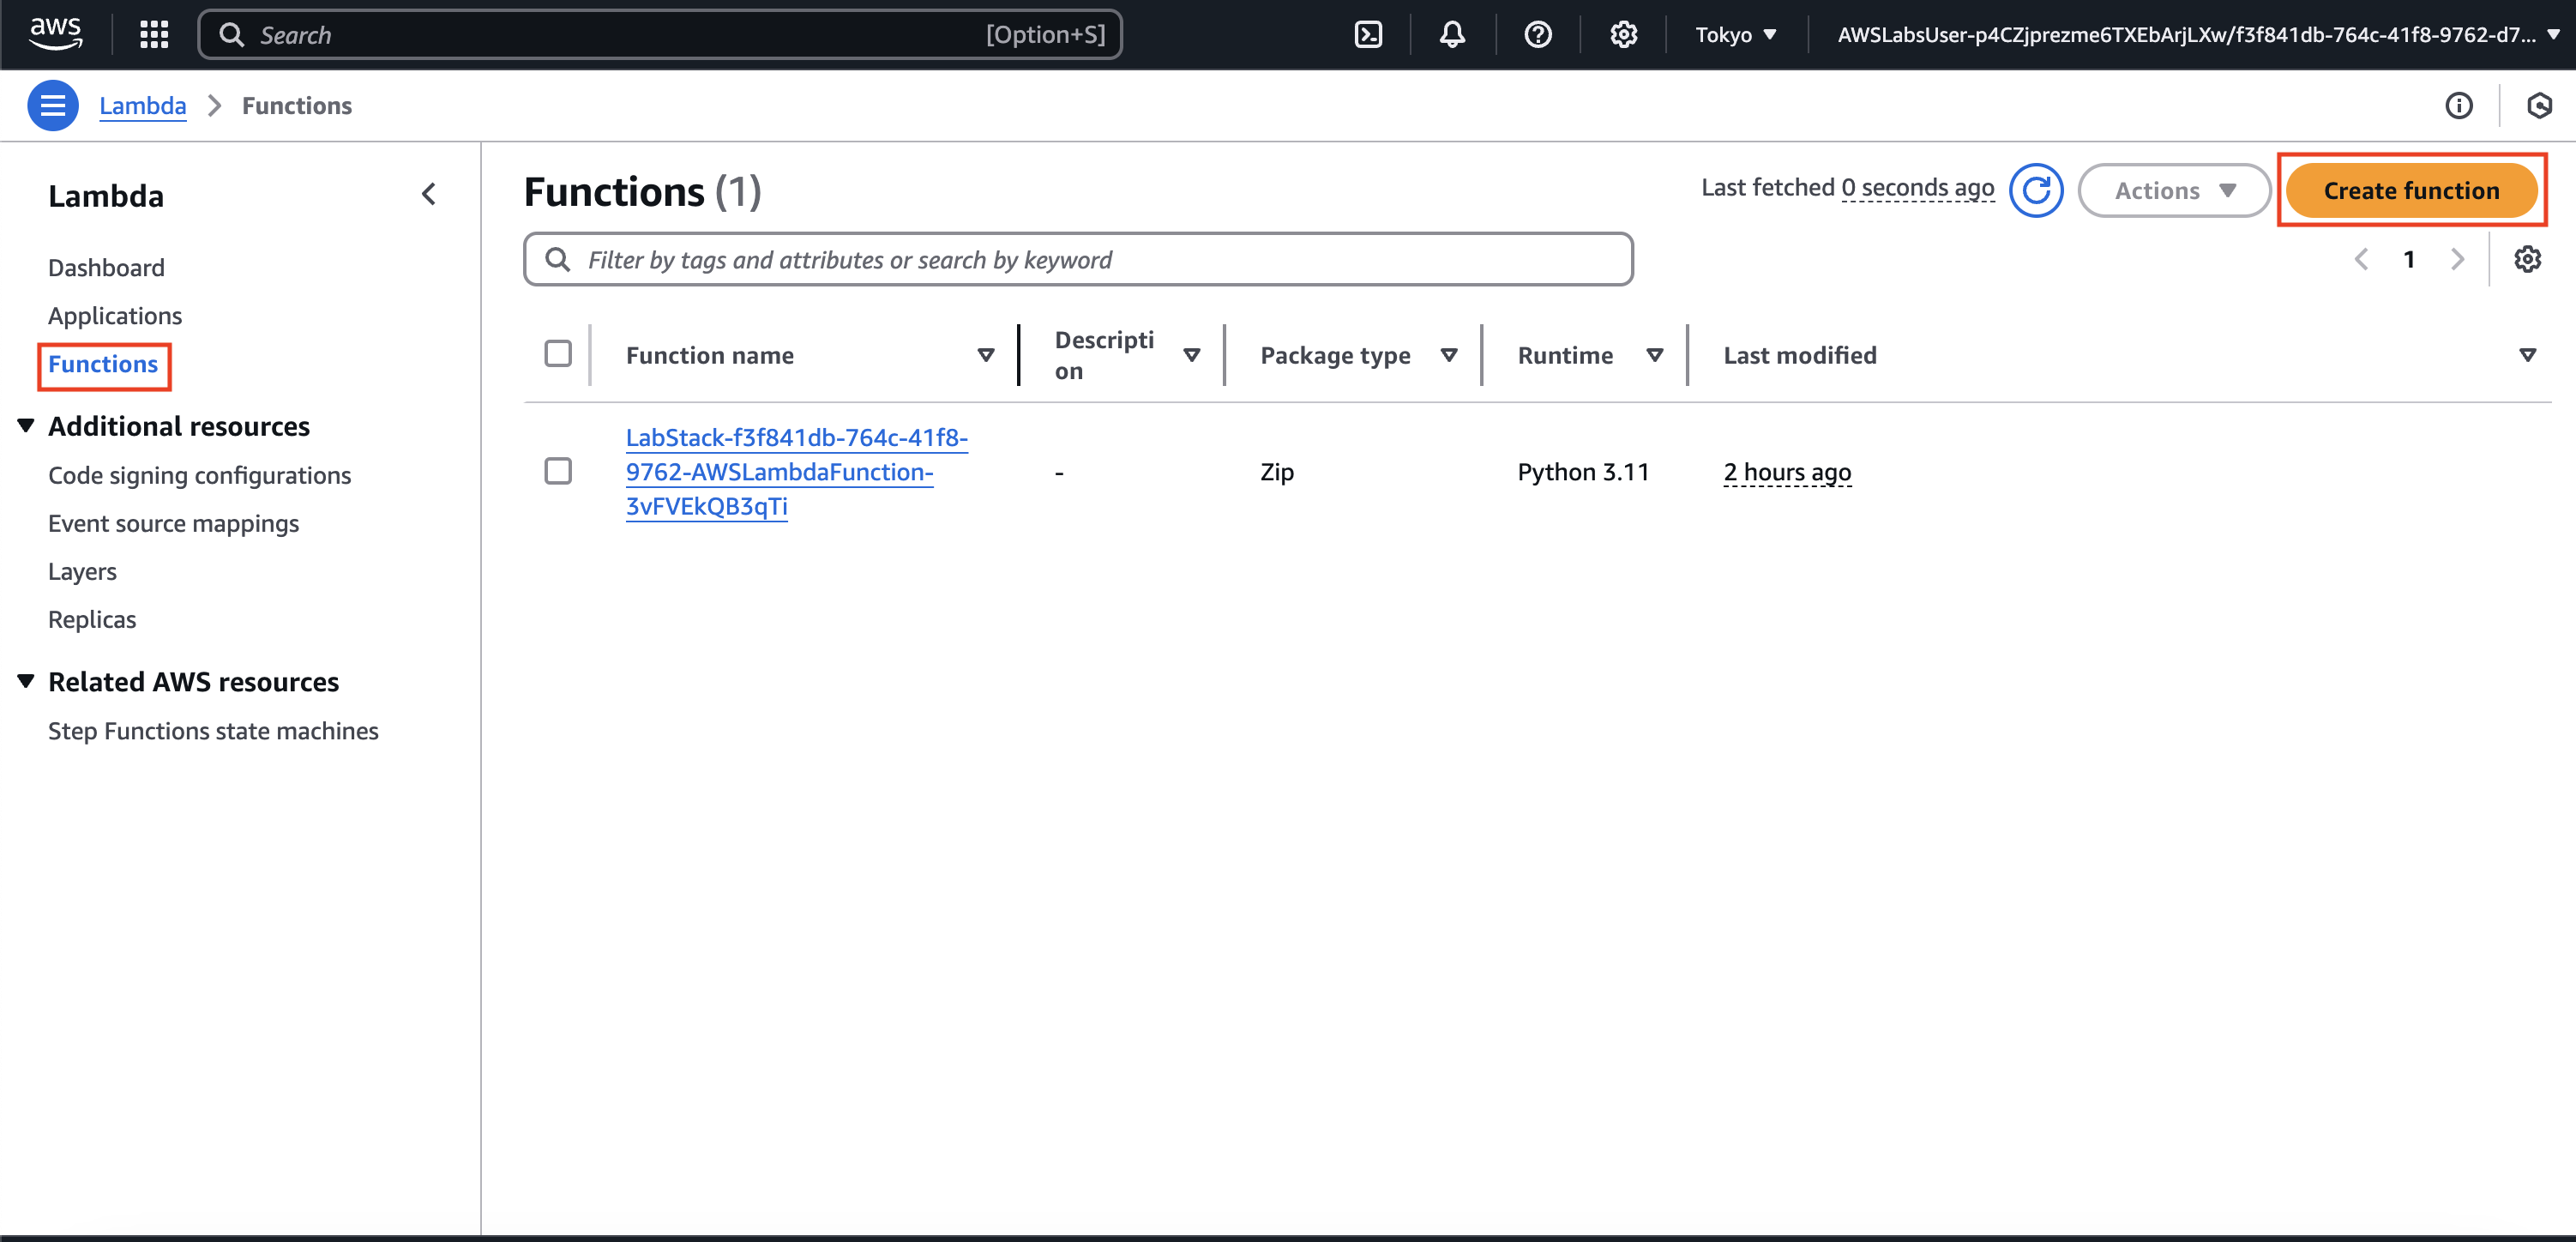Collapse the Lambda side navigation panel

429,194
